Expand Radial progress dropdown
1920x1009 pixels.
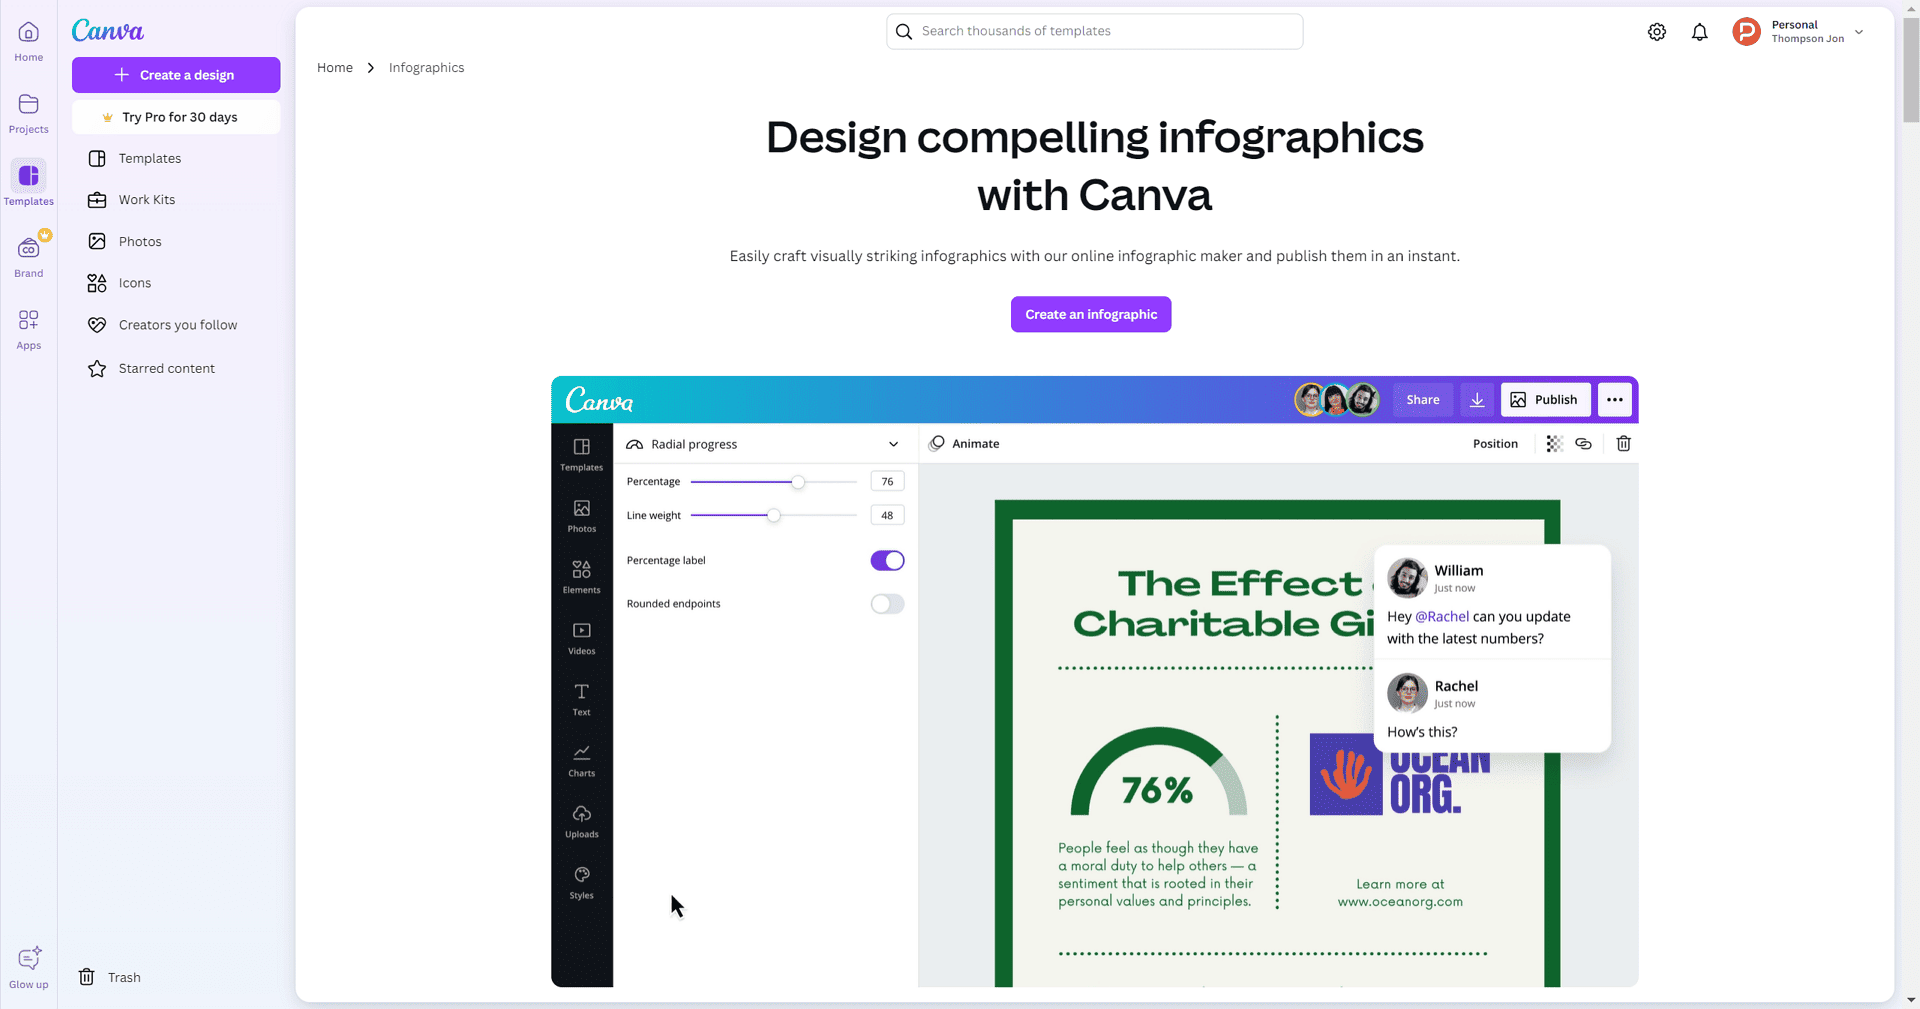[x=893, y=444]
